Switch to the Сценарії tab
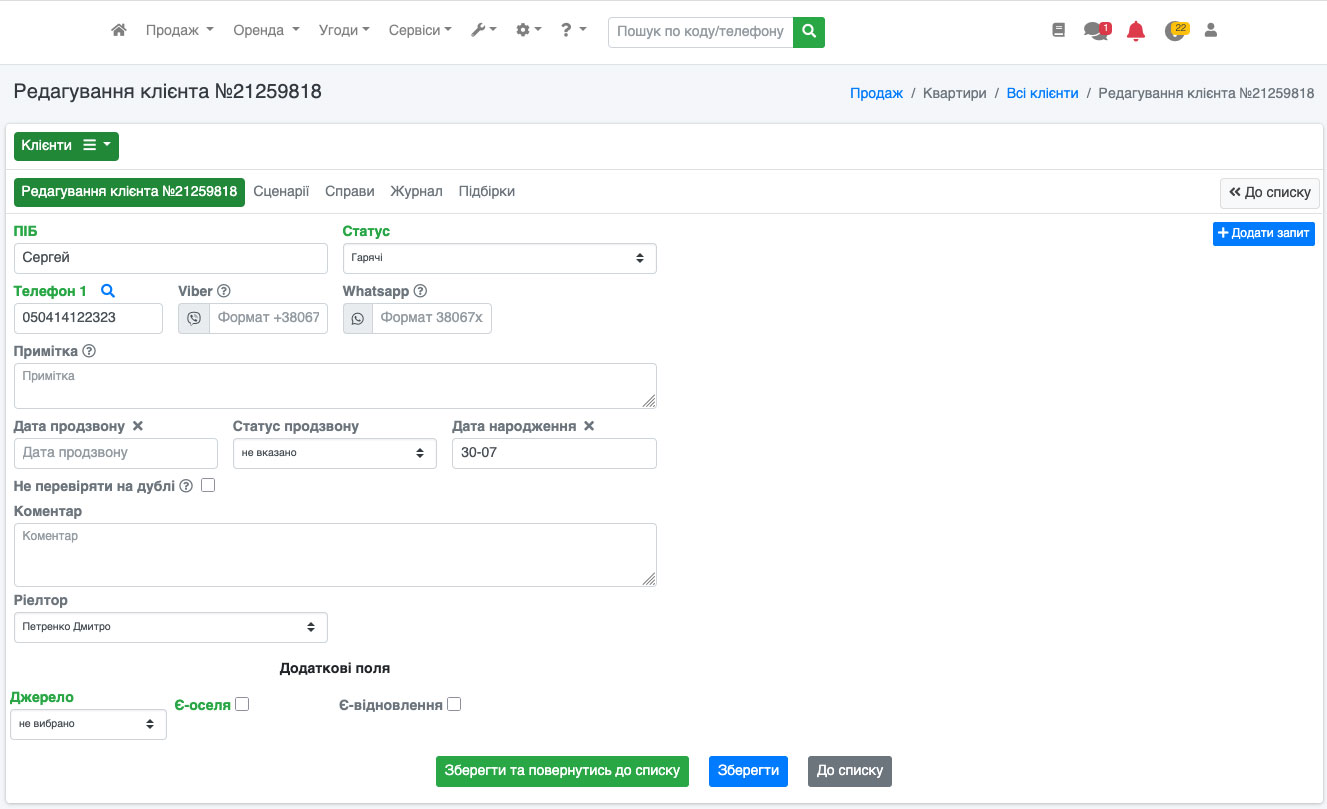The width and height of the screenshot is (1327, 809). pyautogui.click(x=281, y=191)
